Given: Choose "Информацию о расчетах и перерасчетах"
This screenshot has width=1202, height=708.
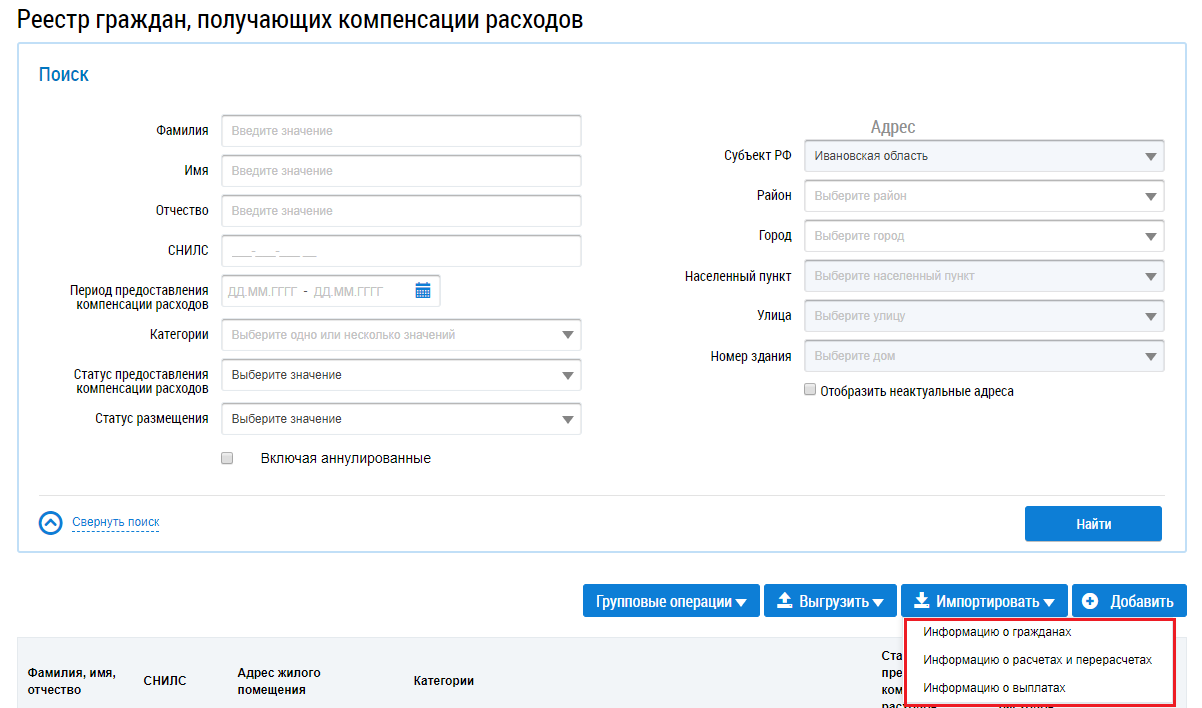Looking at the screenshot, I should coord(1037,660).
